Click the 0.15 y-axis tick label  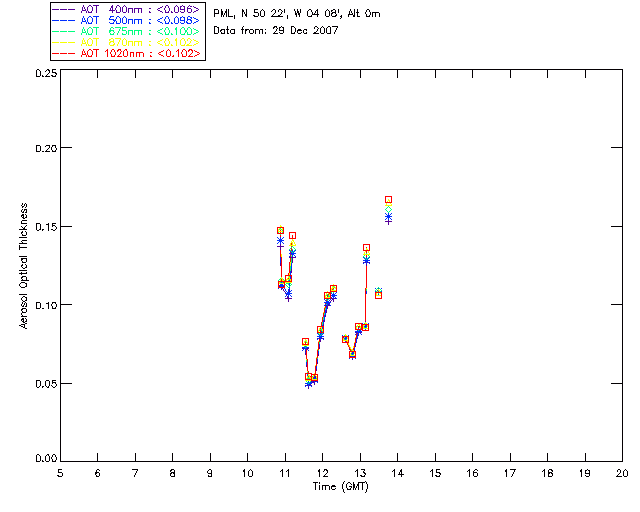click(x=46, y=227)
